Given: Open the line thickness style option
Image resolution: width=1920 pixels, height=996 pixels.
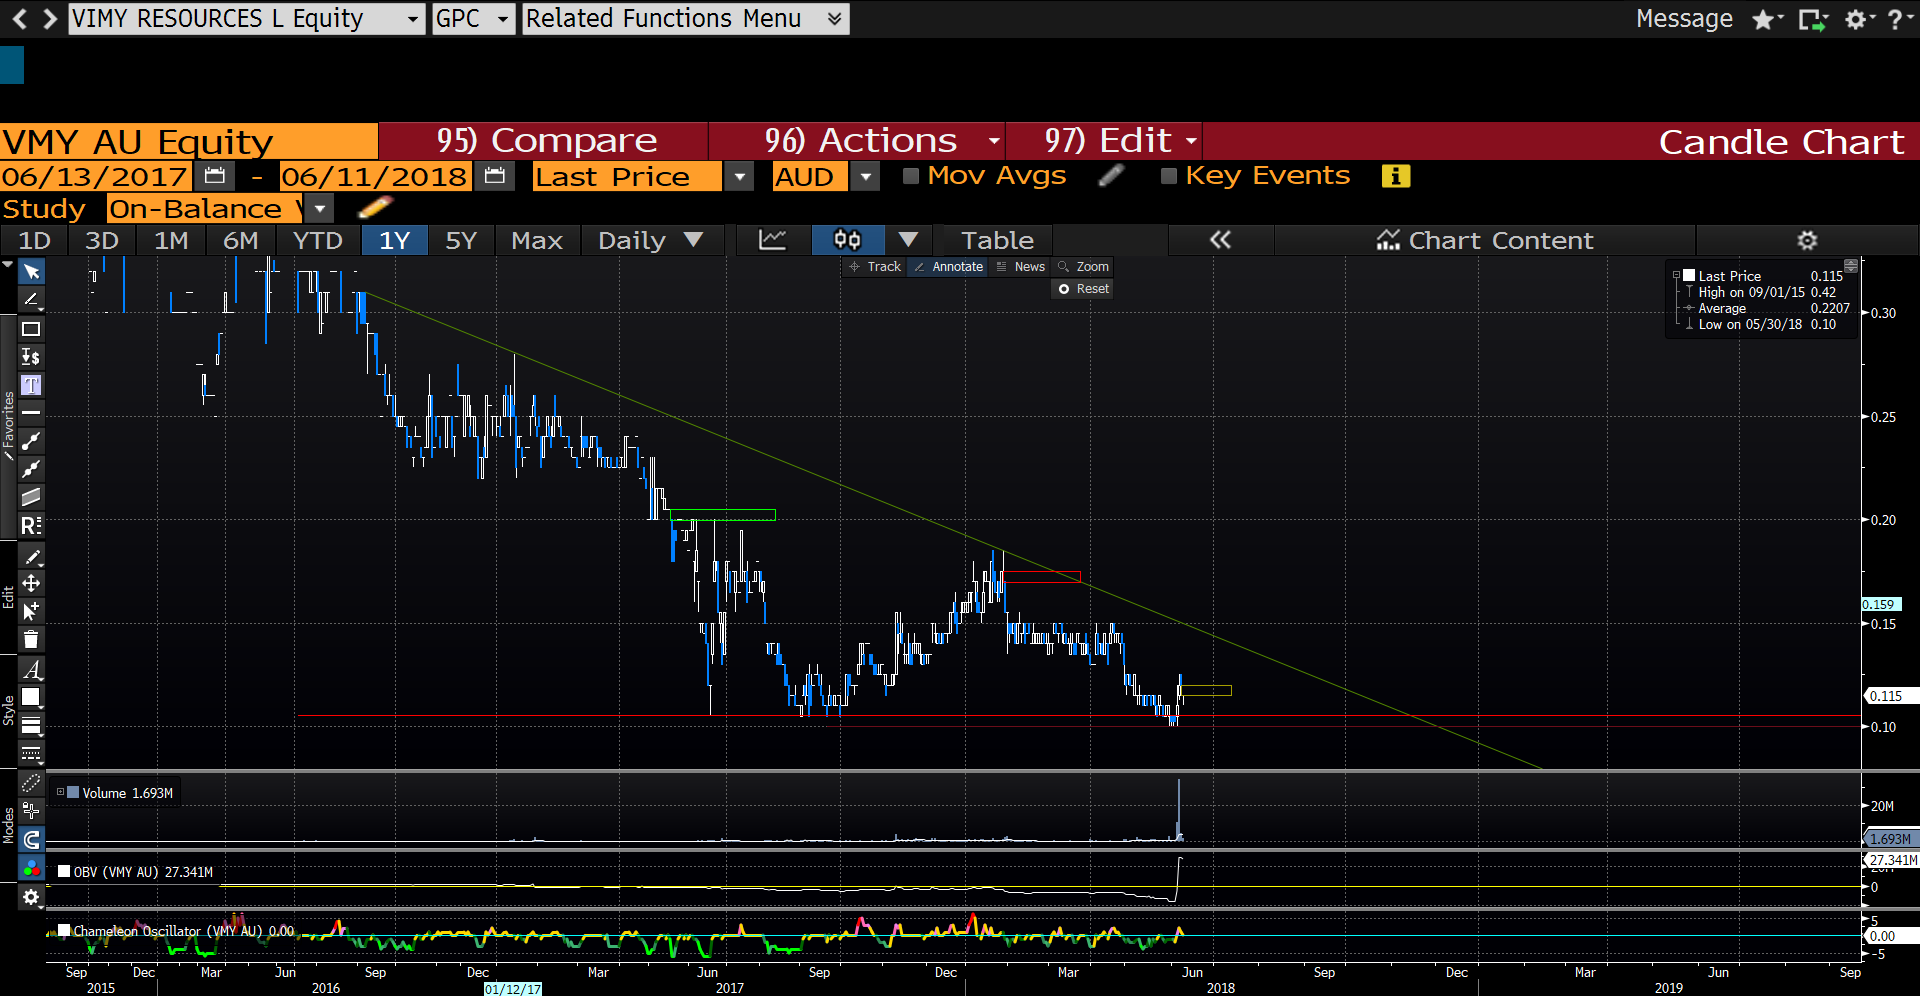Looking at the screenshot, I should (x=31, y=725).
